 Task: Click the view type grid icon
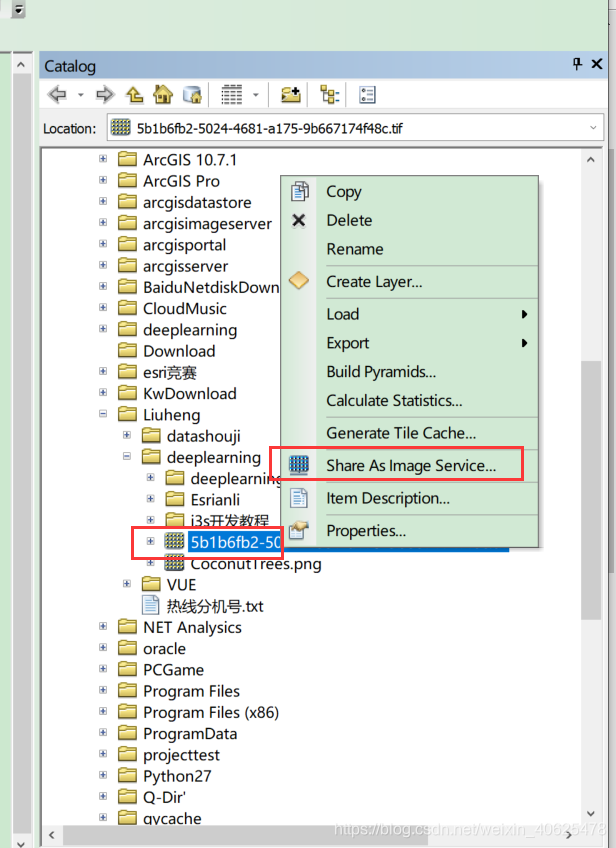point(231,95)
